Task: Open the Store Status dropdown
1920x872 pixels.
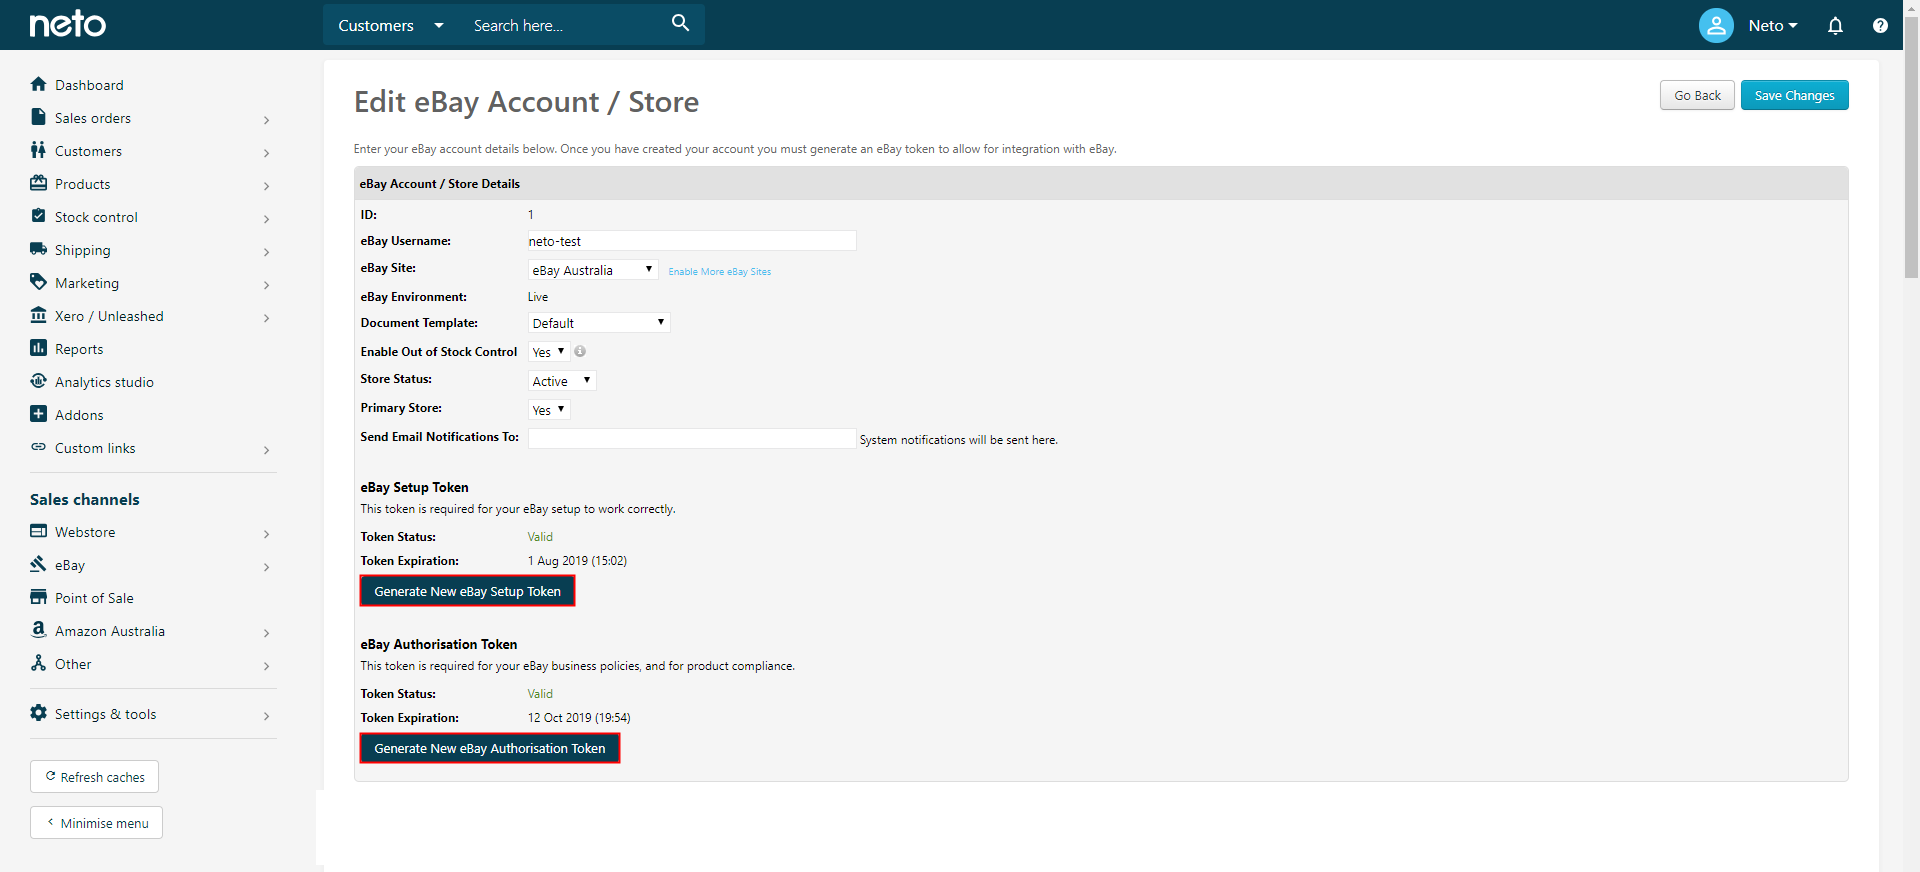Action: pyautogui.click(x=562, y=381)
